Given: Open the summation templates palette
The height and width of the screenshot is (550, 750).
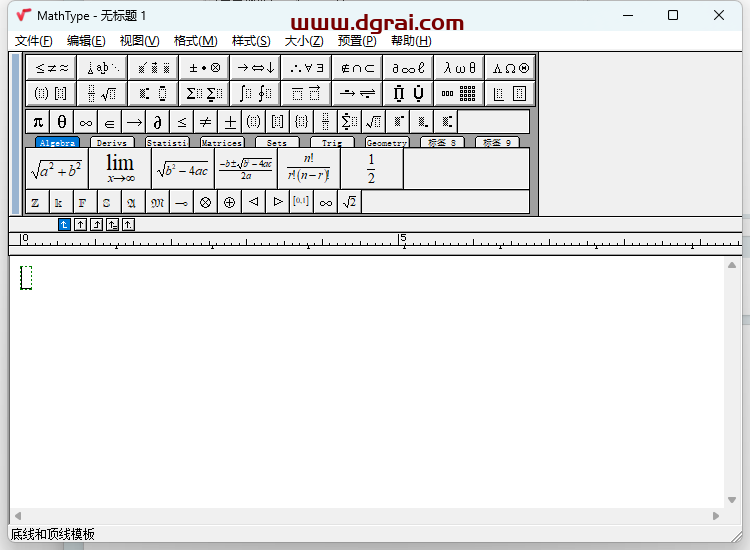Looking at the screenshot, I should coord(205,93).
